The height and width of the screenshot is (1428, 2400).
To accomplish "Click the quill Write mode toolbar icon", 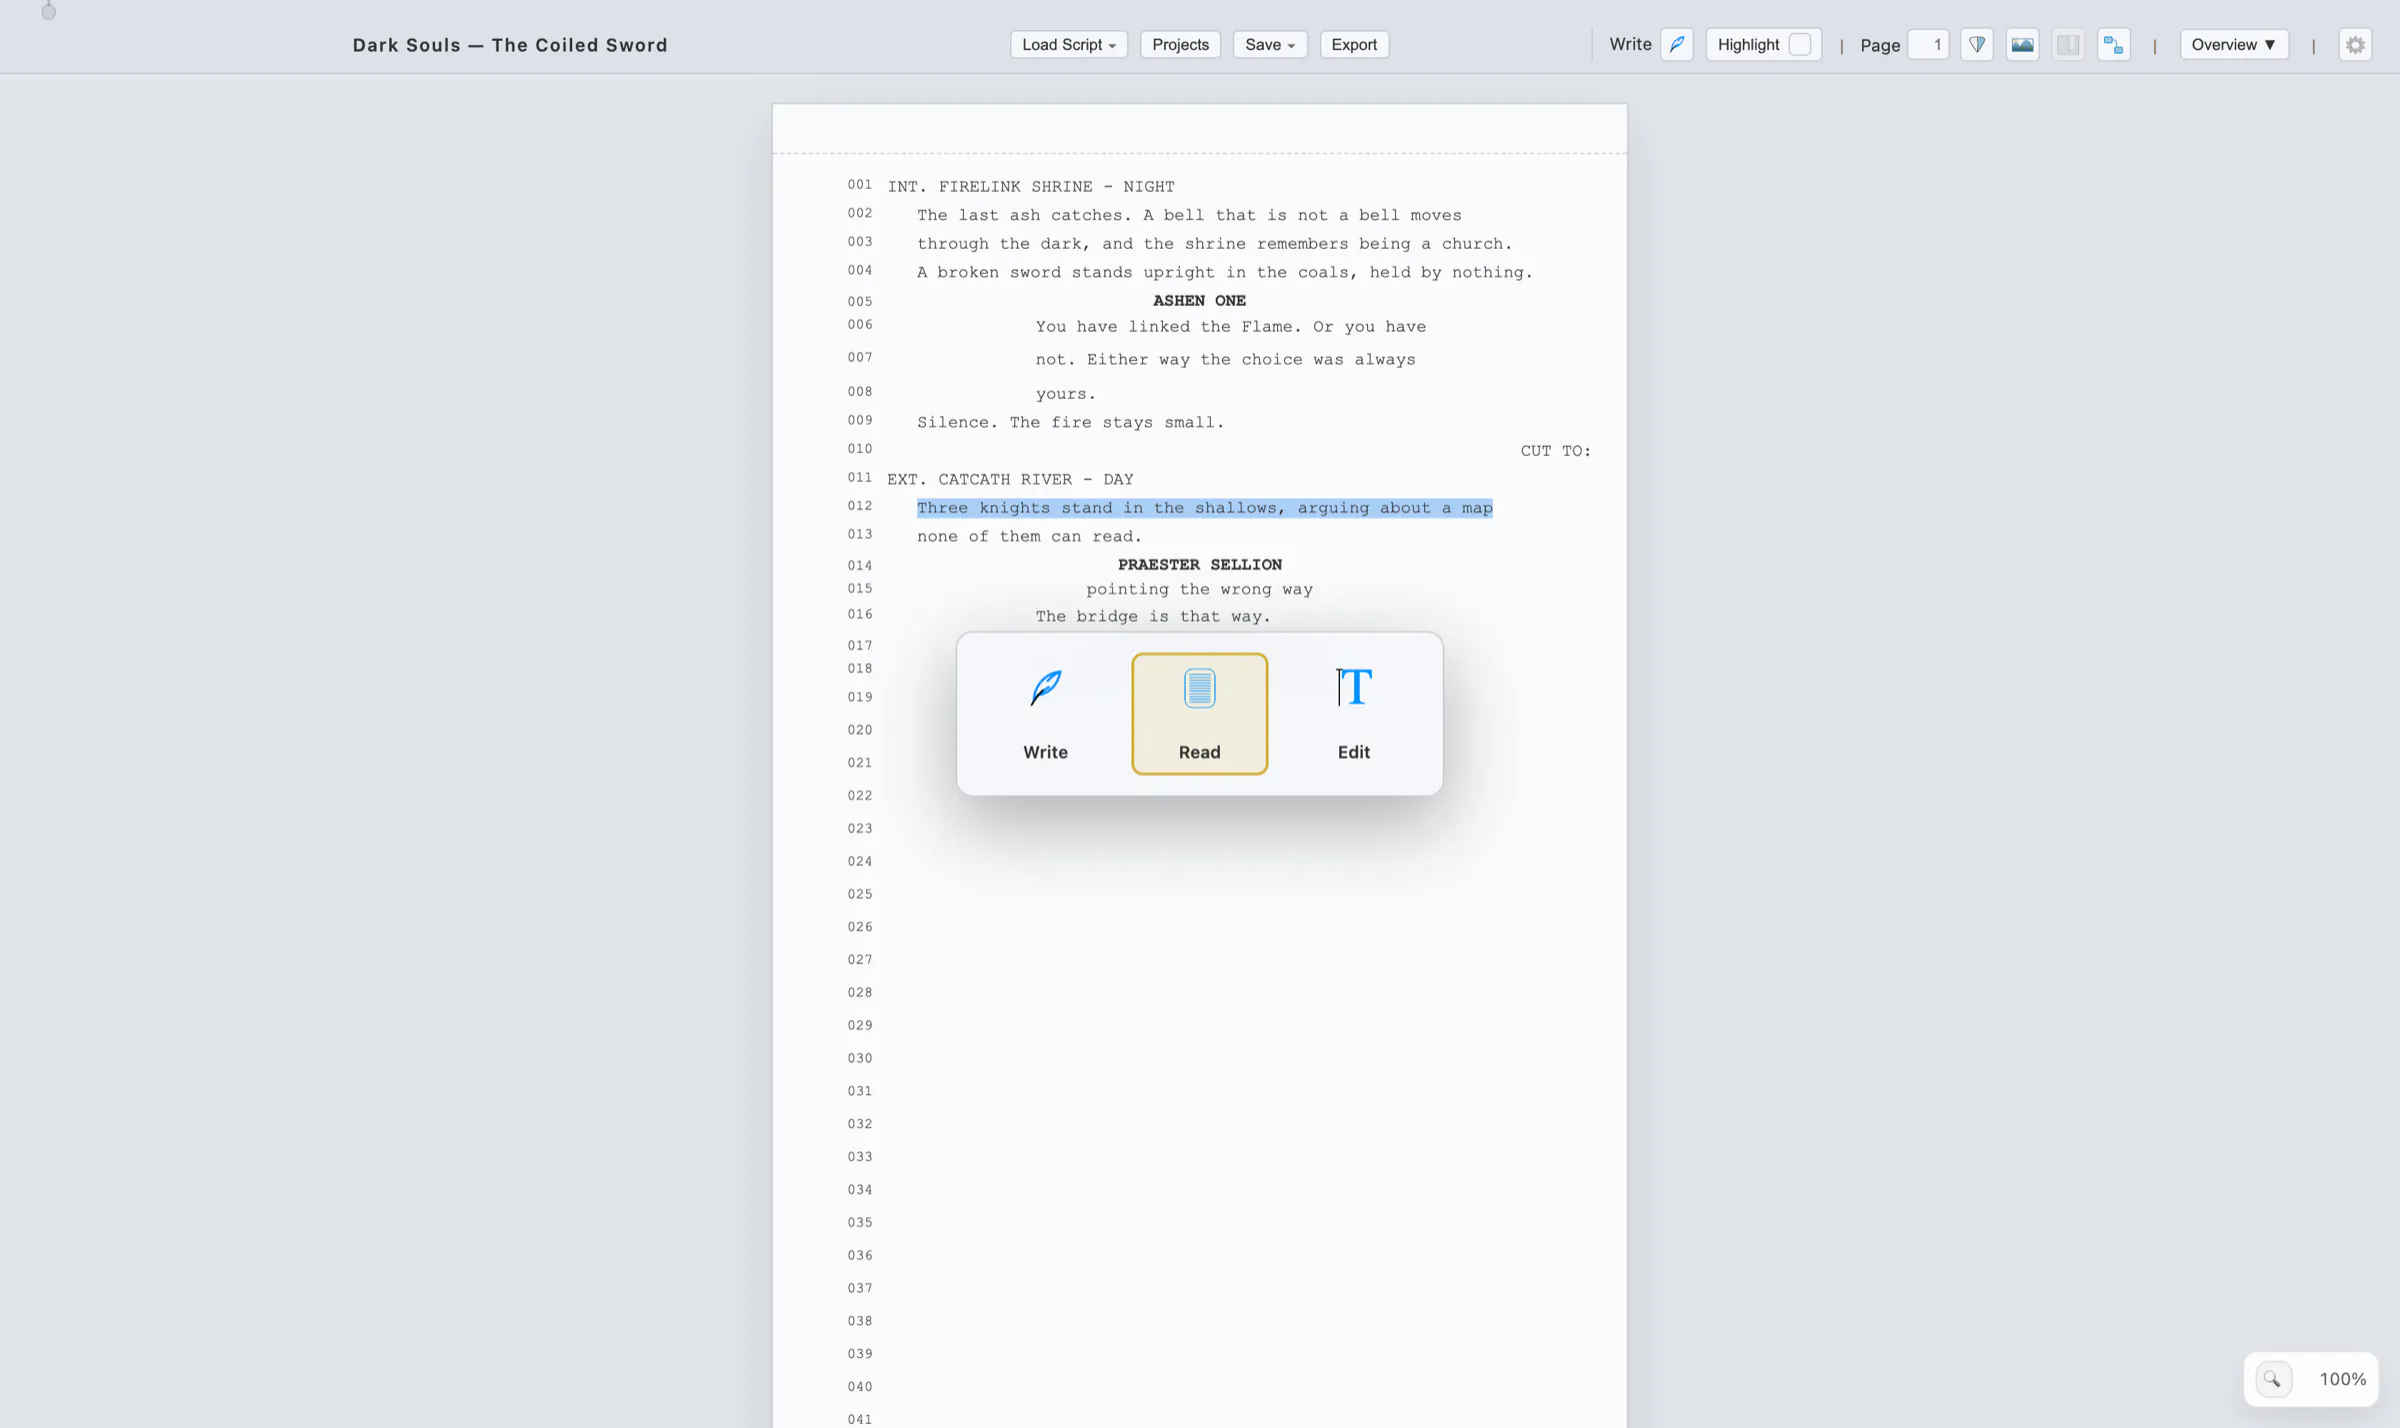I will (1677, 45).
